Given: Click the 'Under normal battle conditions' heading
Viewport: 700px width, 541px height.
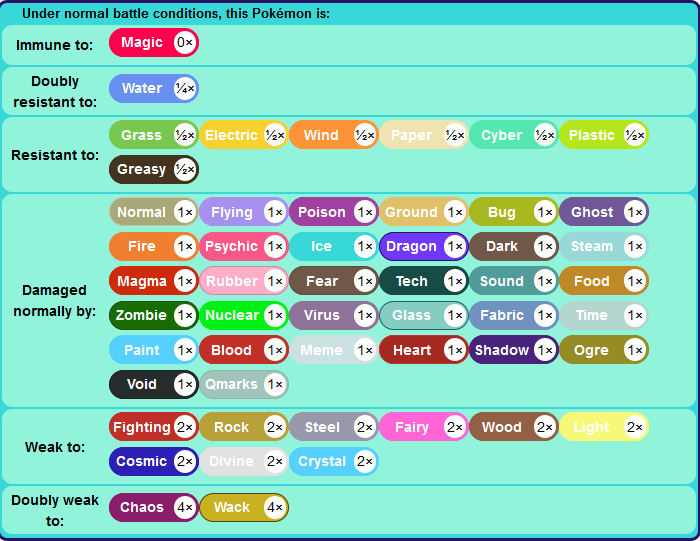Looking at the screenshot, I should click(x=176, y=13).
